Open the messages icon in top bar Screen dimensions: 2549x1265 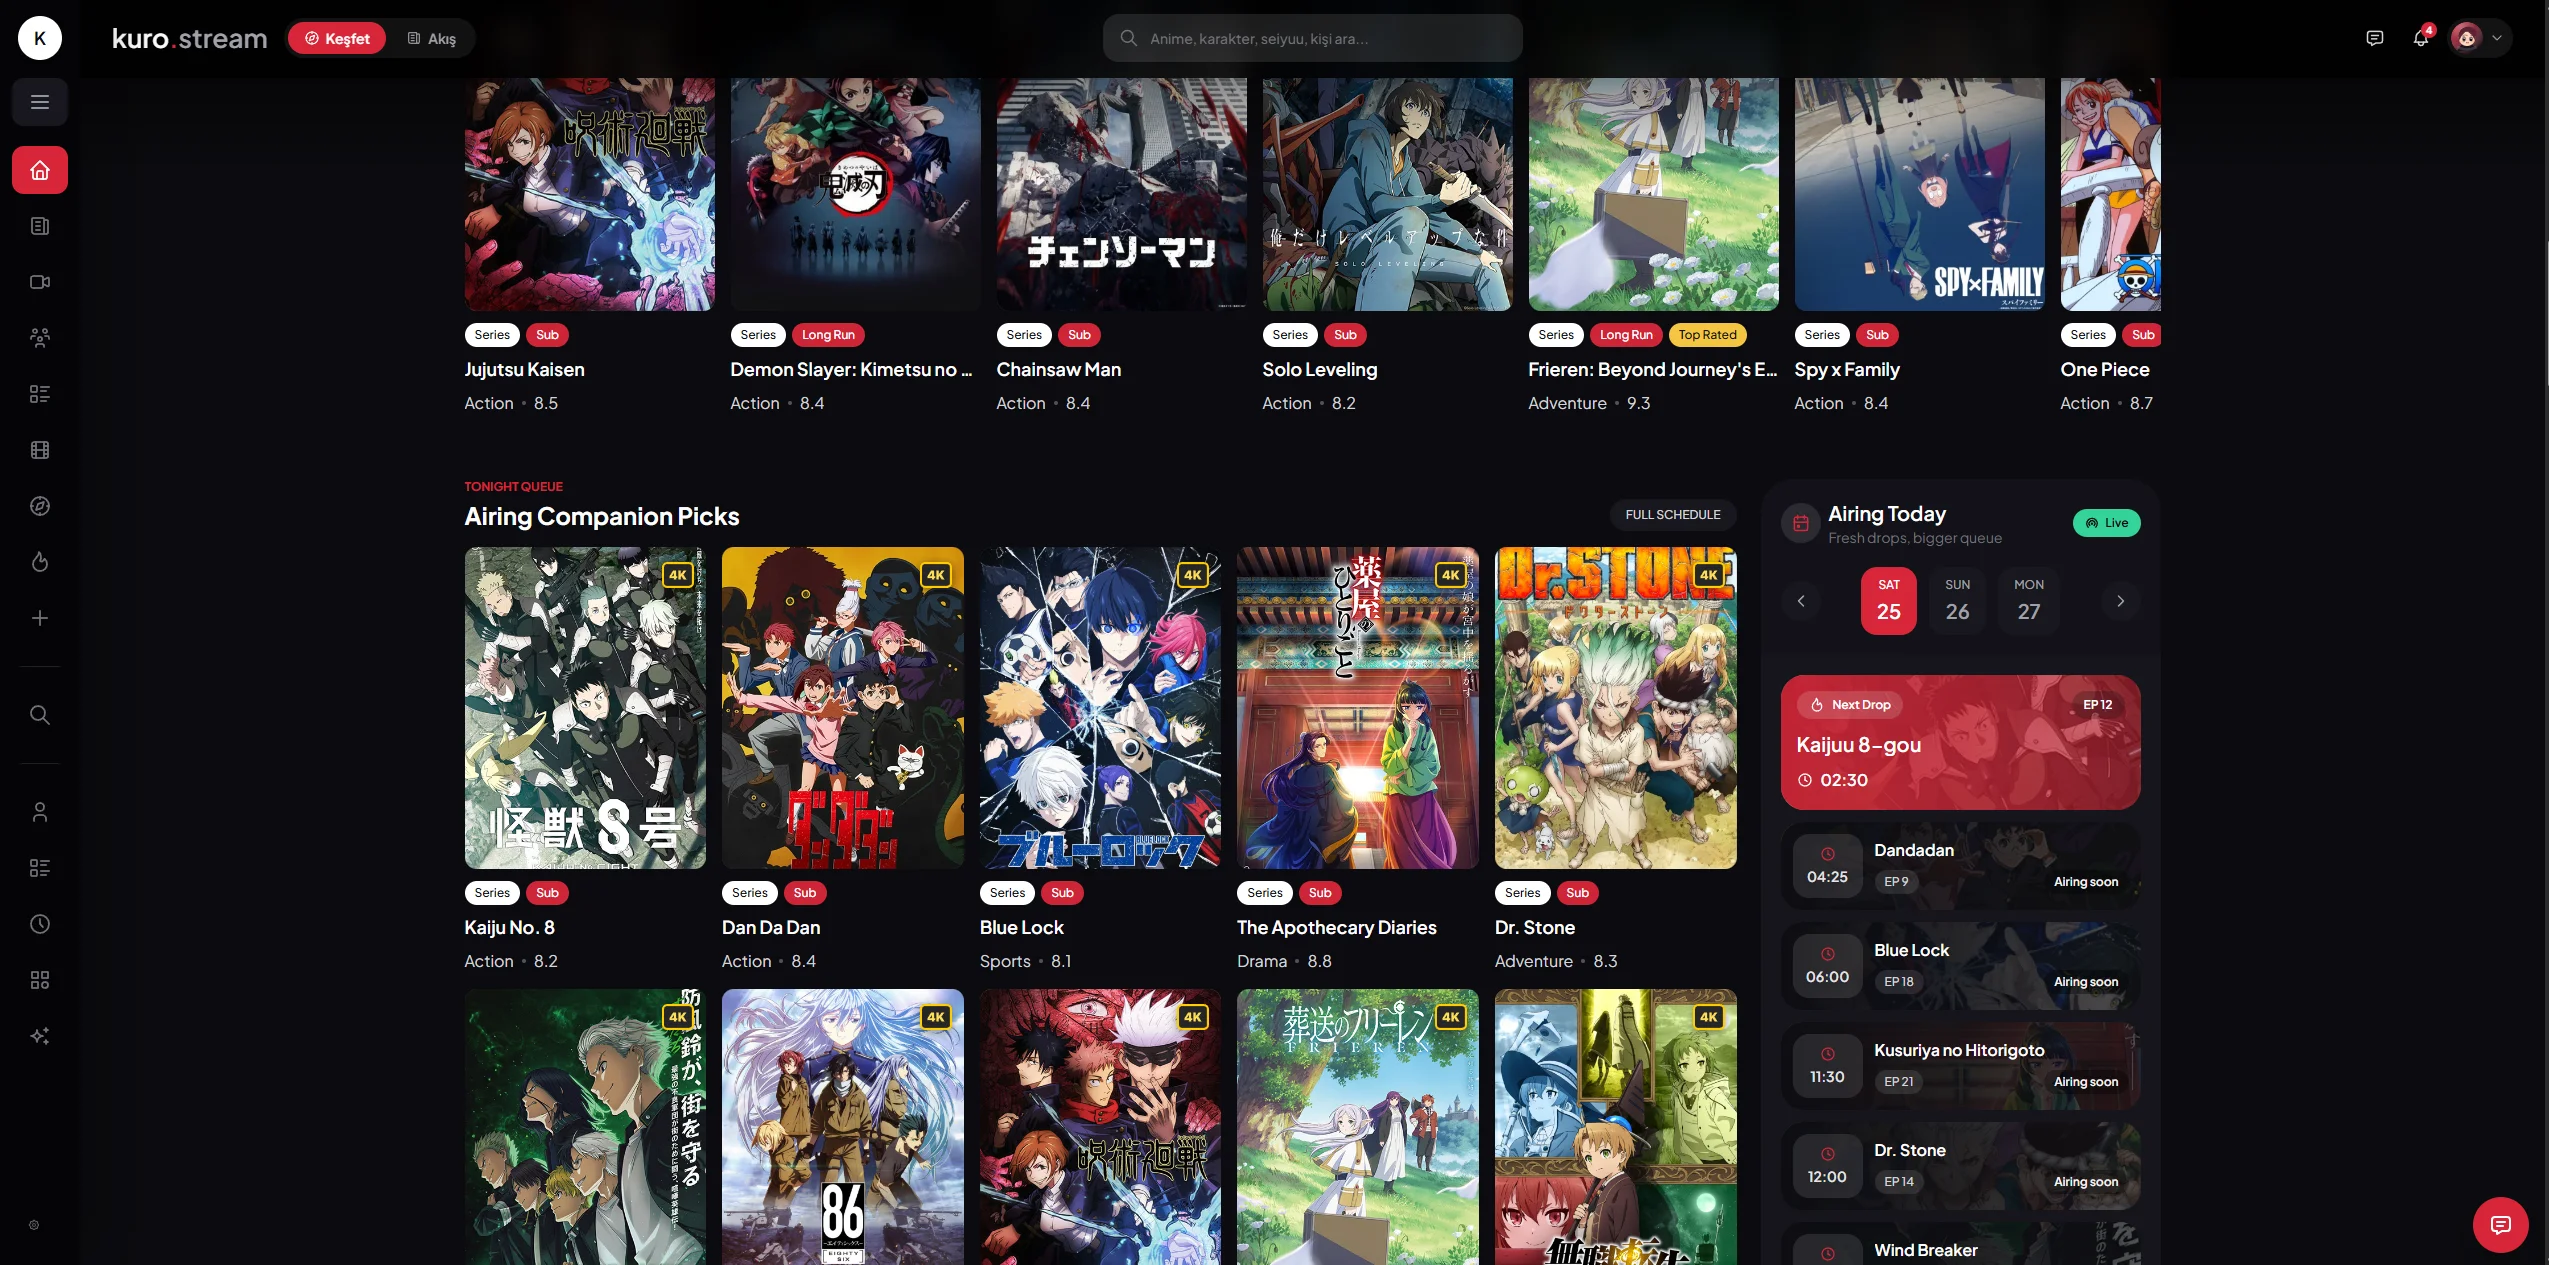click(x=2374, y=38)
